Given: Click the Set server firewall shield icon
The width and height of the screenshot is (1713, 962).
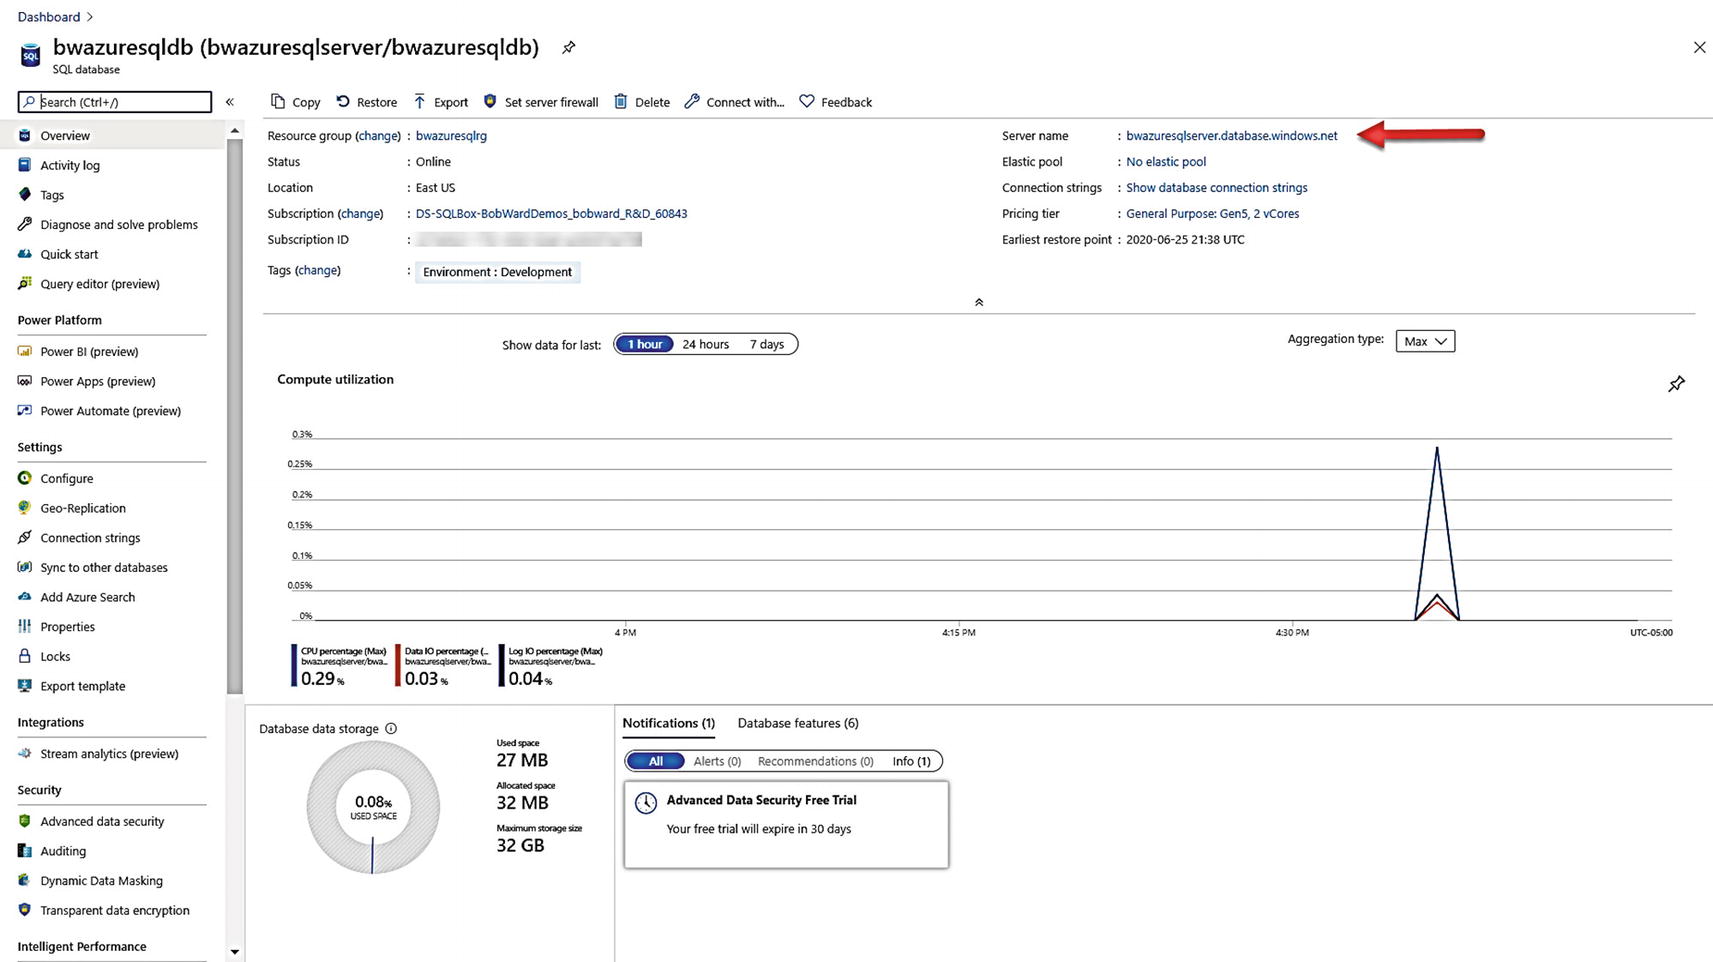Looking at the screenshot, I should pos(490,102).
